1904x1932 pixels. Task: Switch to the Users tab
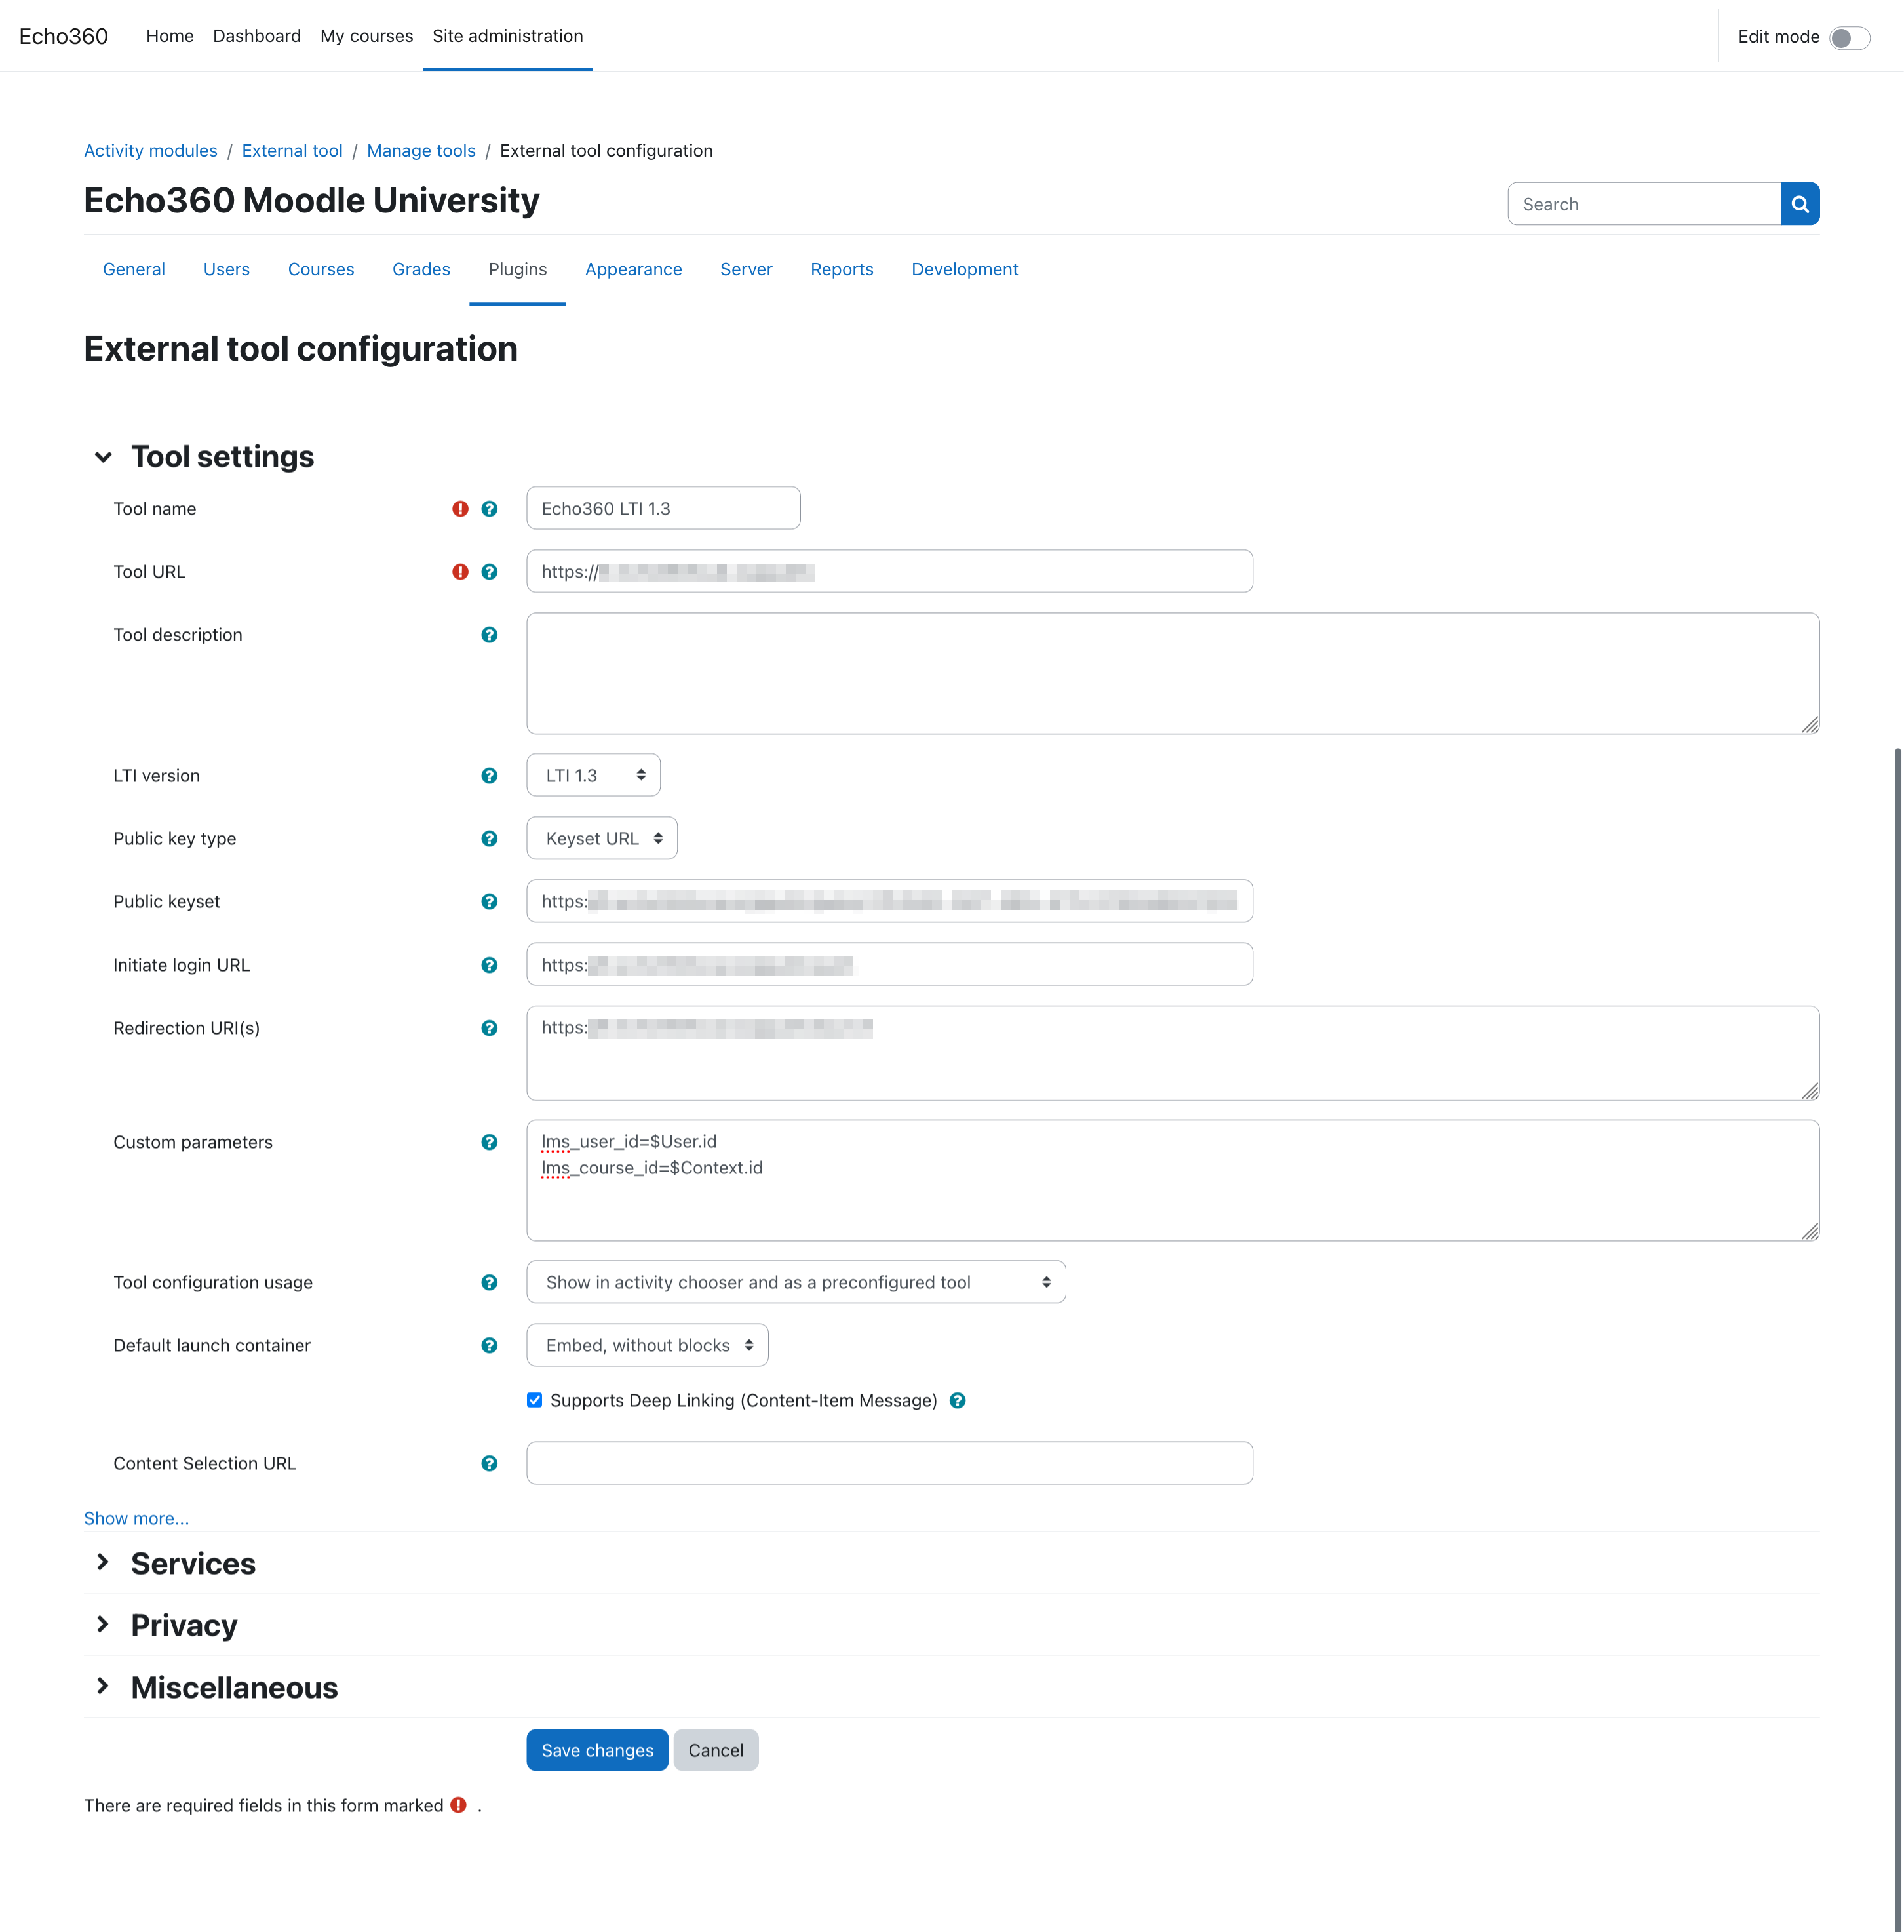click(x=226, y=269)
